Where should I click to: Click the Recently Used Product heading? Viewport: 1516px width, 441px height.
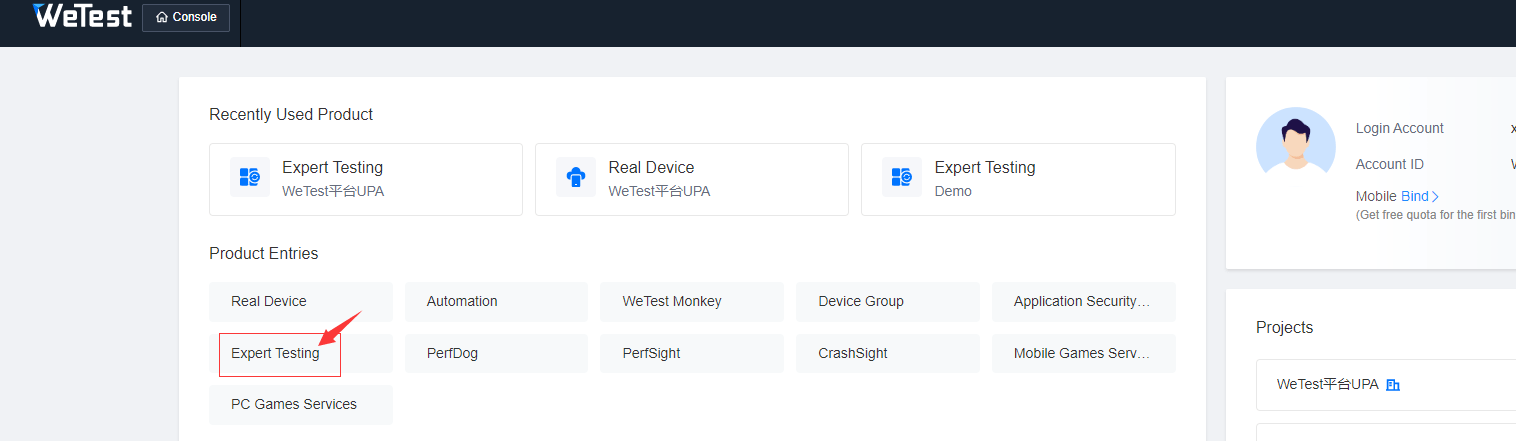pos(291,114)
